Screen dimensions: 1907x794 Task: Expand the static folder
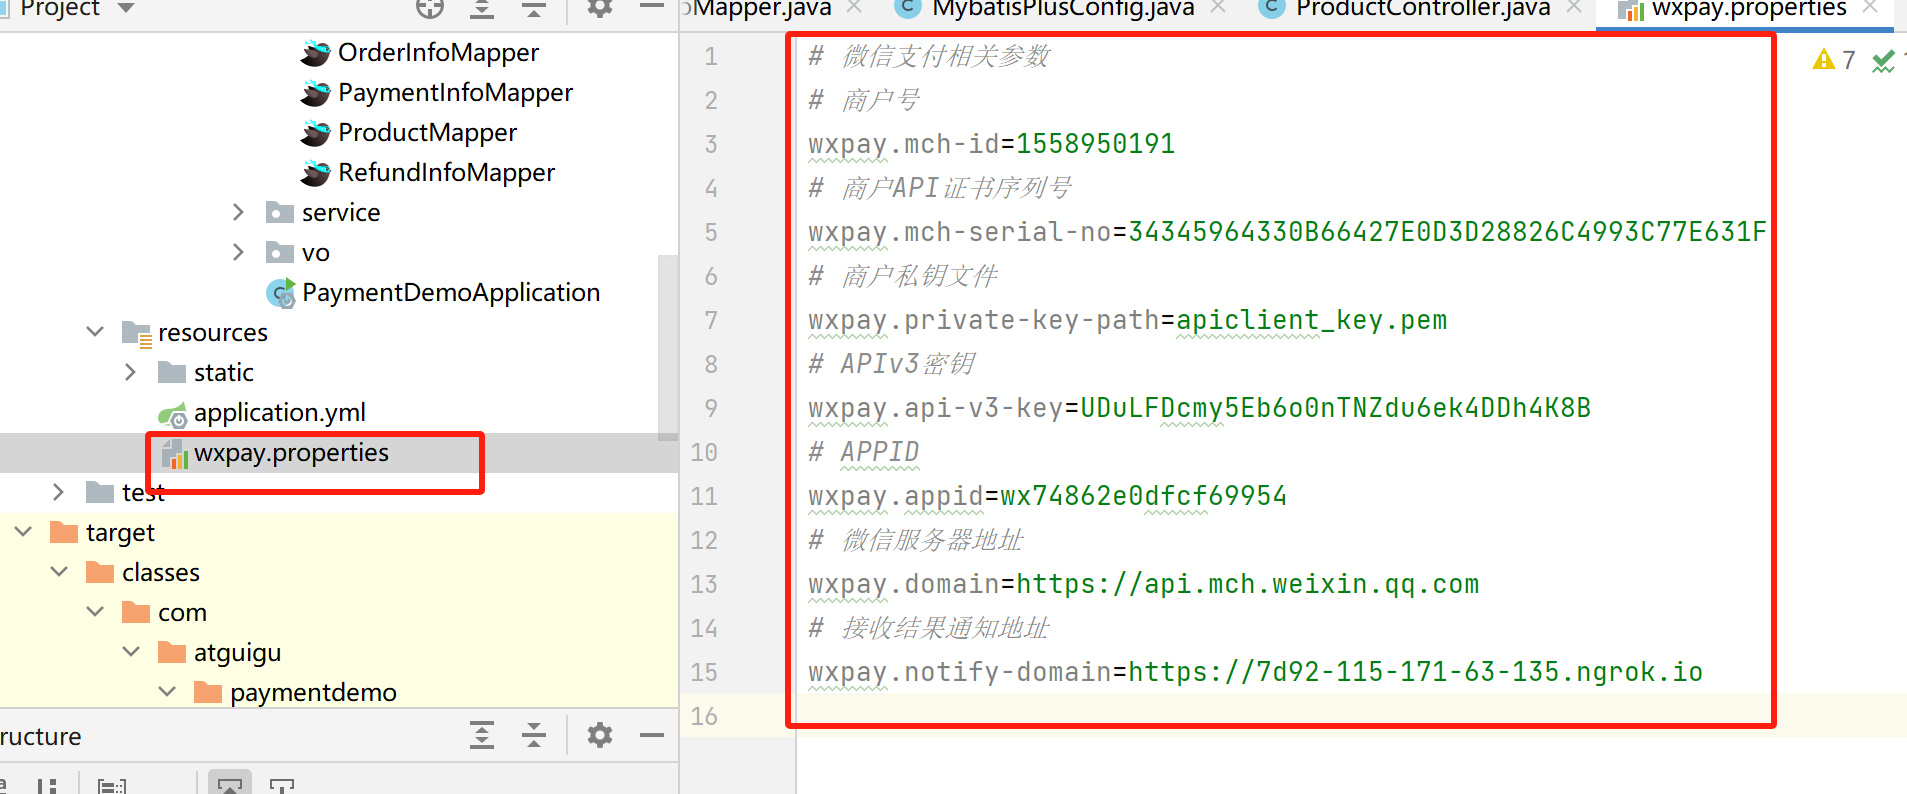click(130, 372)
